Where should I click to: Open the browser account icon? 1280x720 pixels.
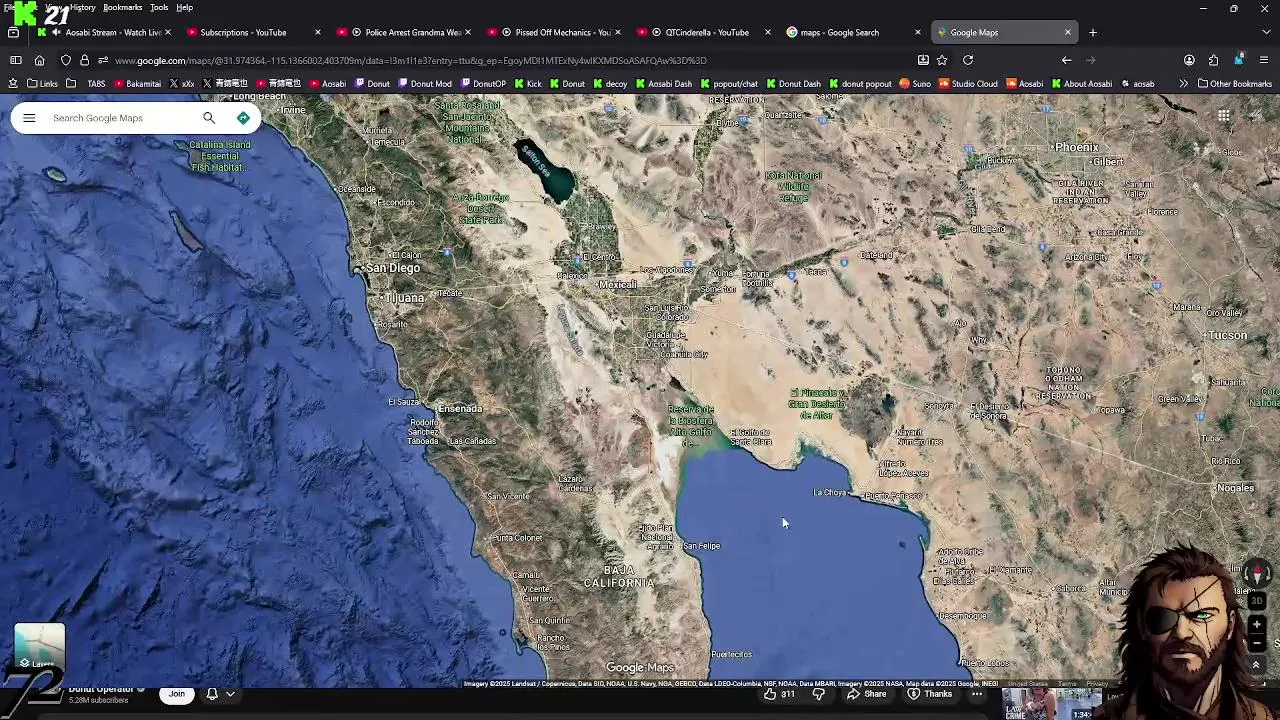[1189, 60]
